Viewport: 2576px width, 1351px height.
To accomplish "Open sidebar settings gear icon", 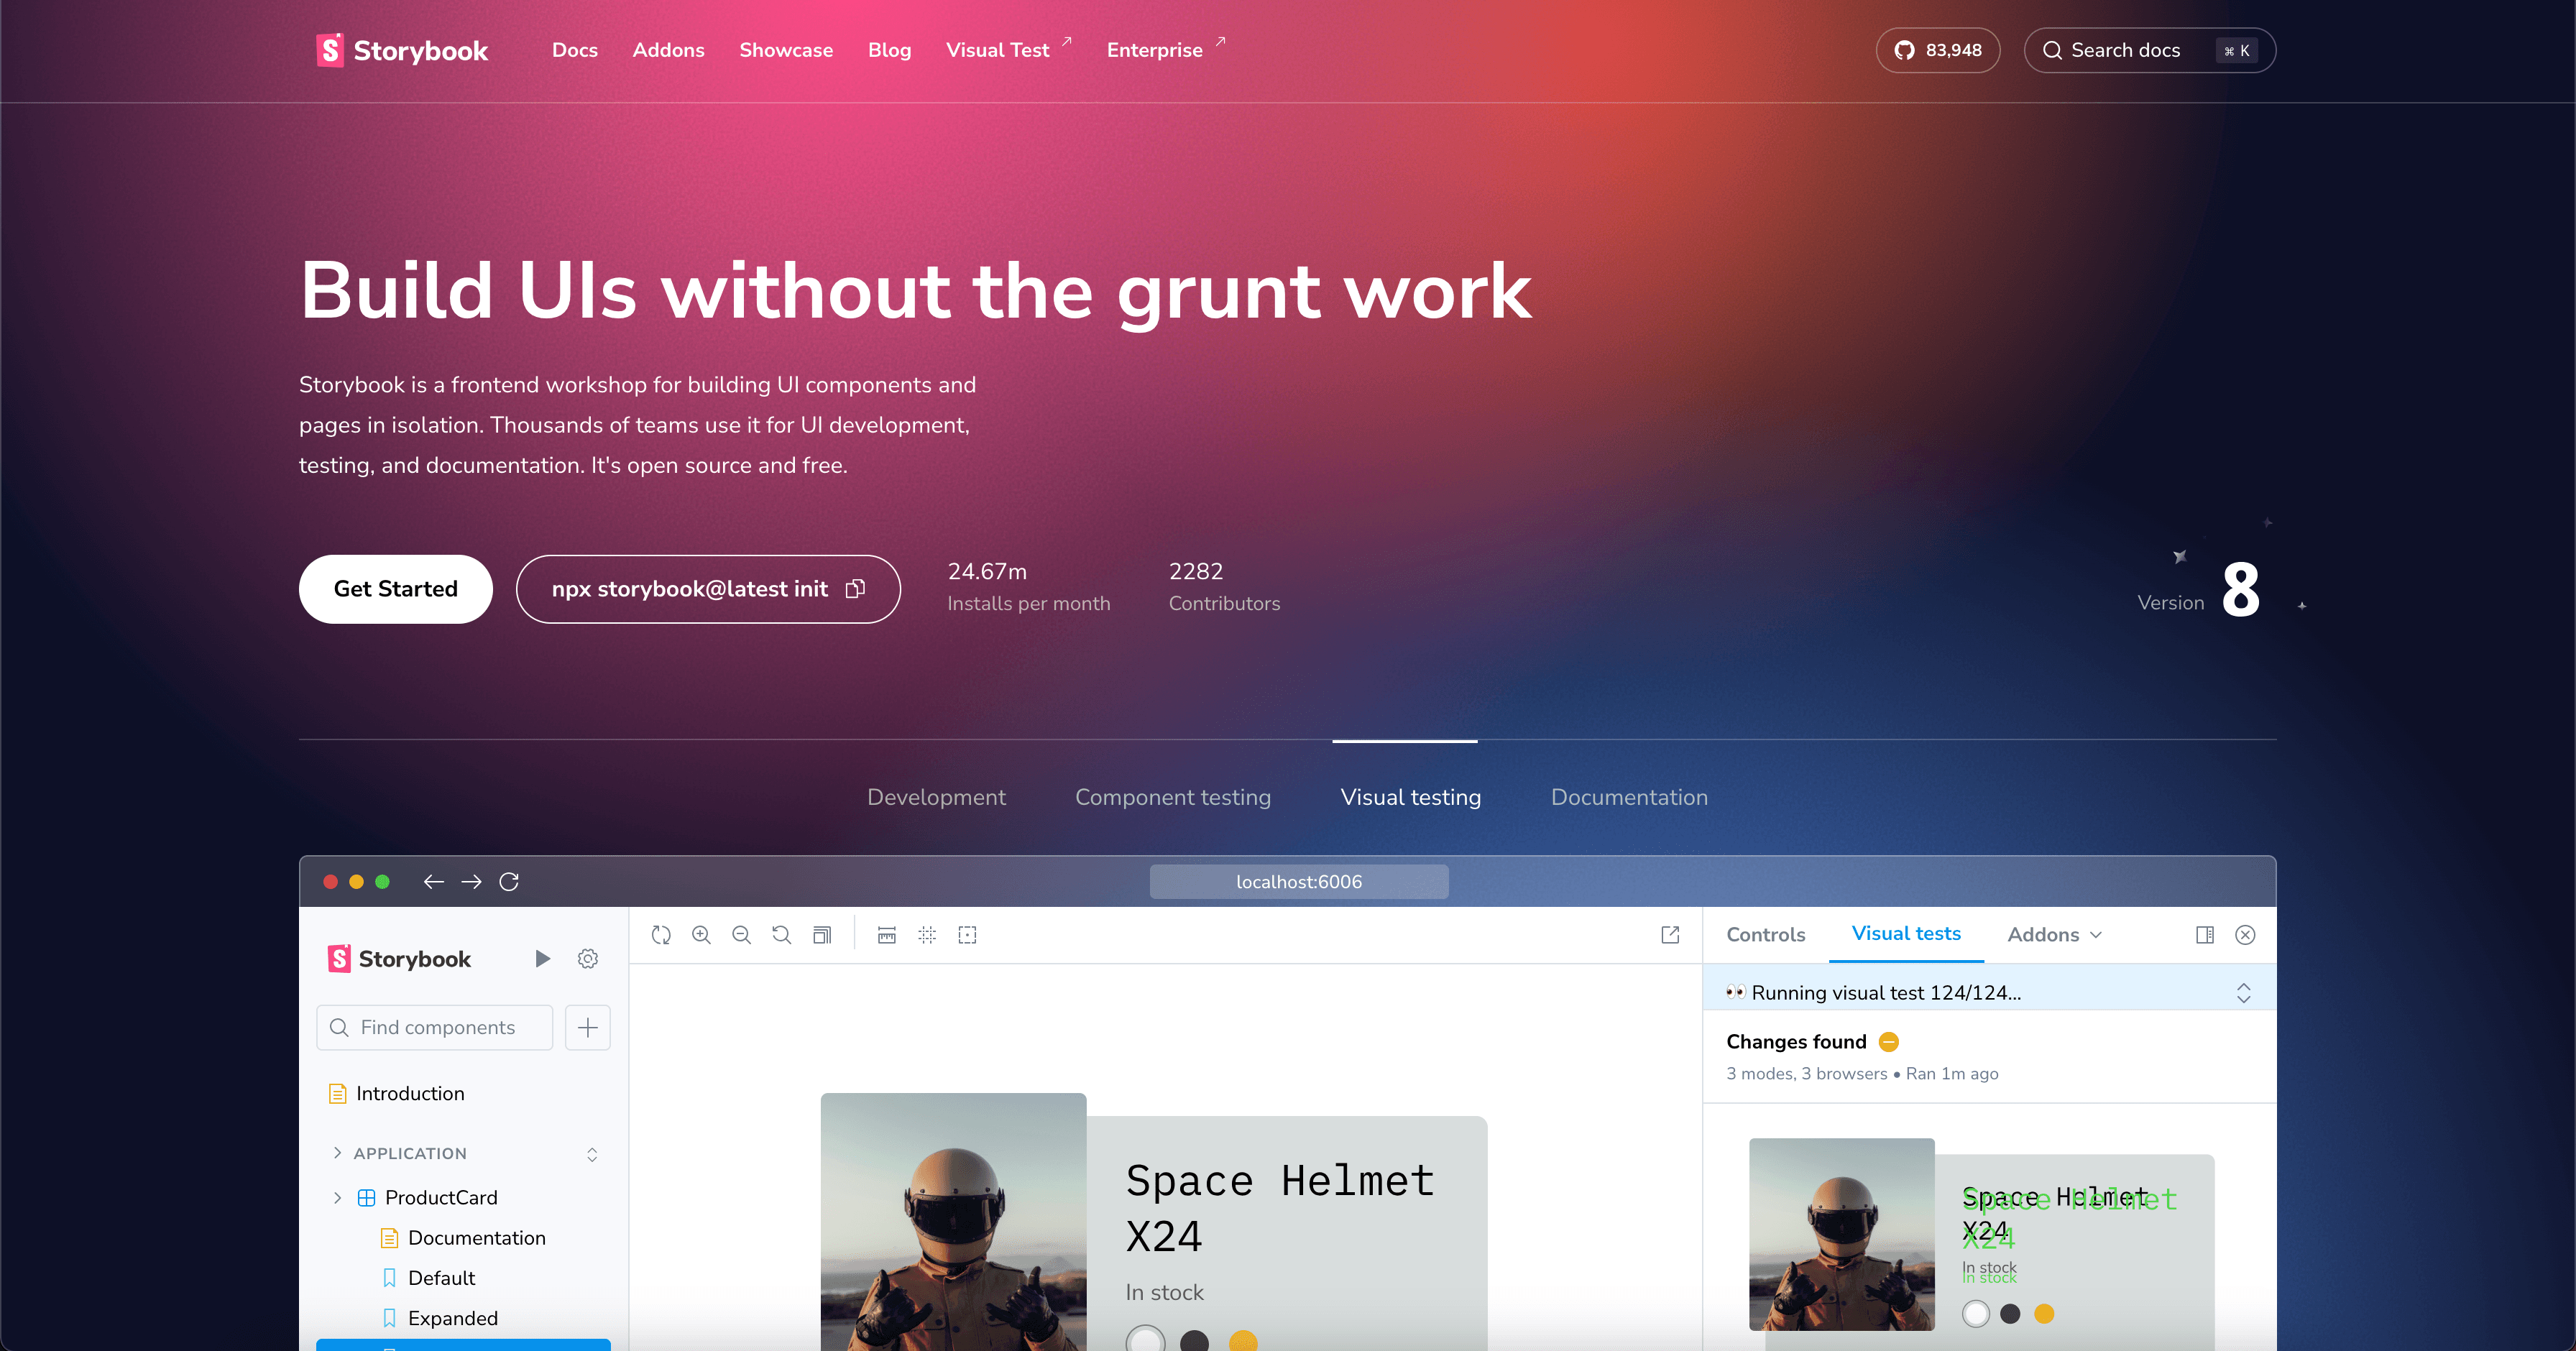I will click(x=588, y=959).
